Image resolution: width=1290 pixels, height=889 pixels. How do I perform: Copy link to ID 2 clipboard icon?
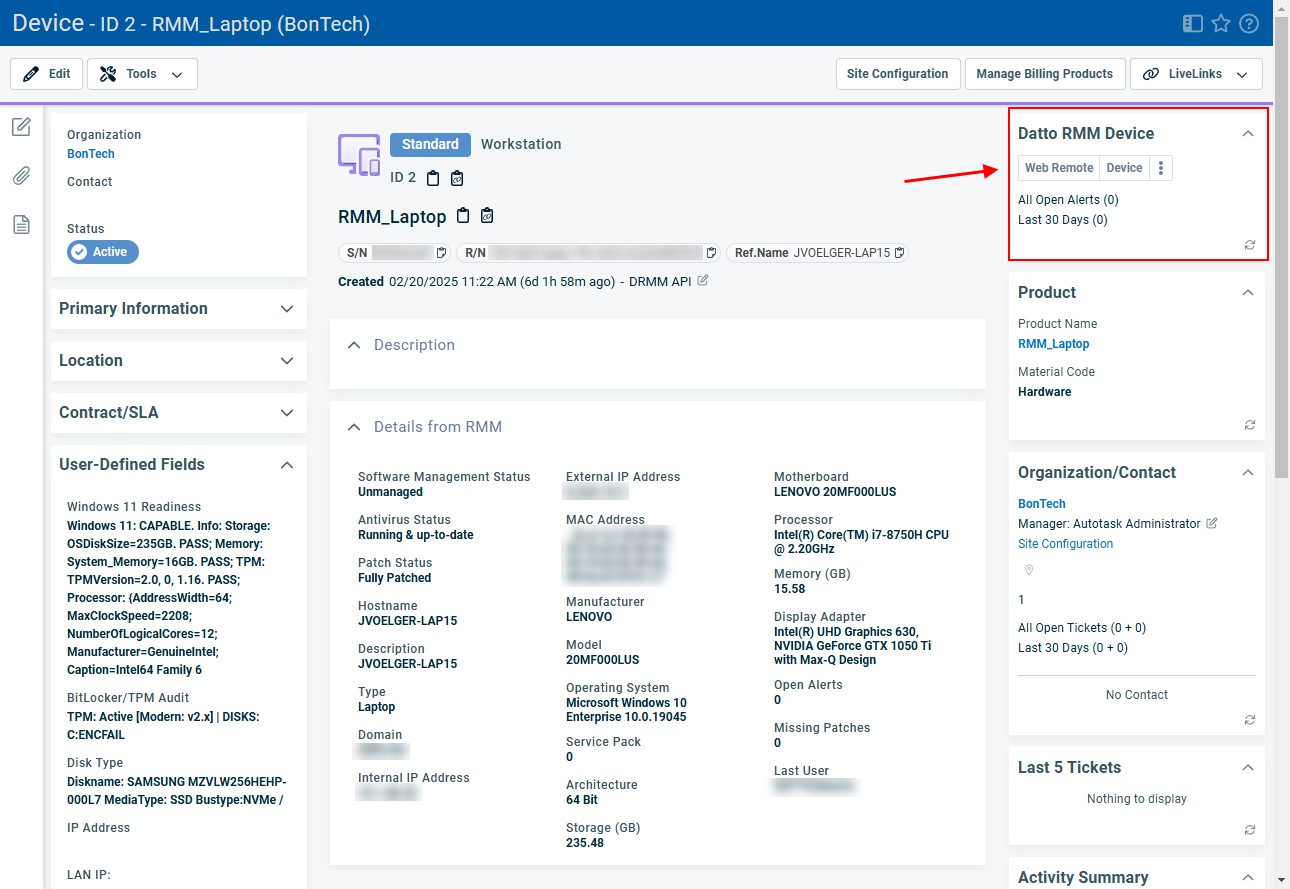(x=457, y=178)
